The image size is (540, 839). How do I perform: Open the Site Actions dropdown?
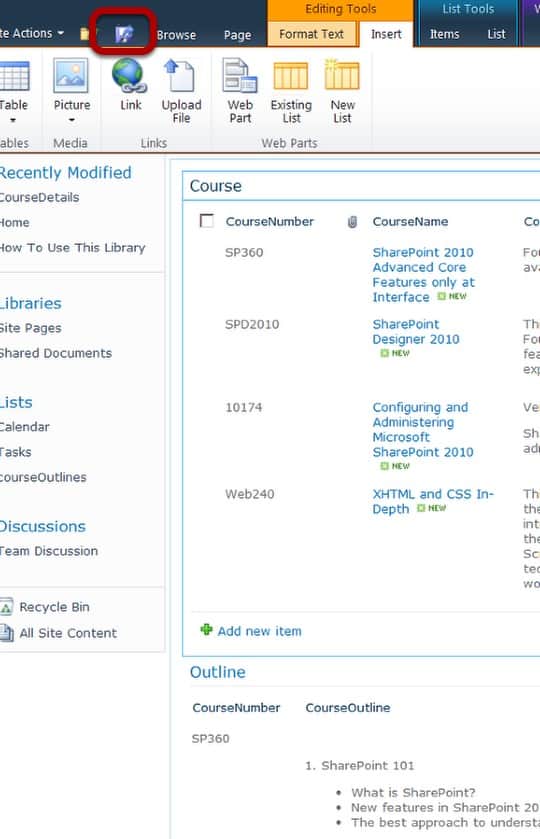(32, 33)
